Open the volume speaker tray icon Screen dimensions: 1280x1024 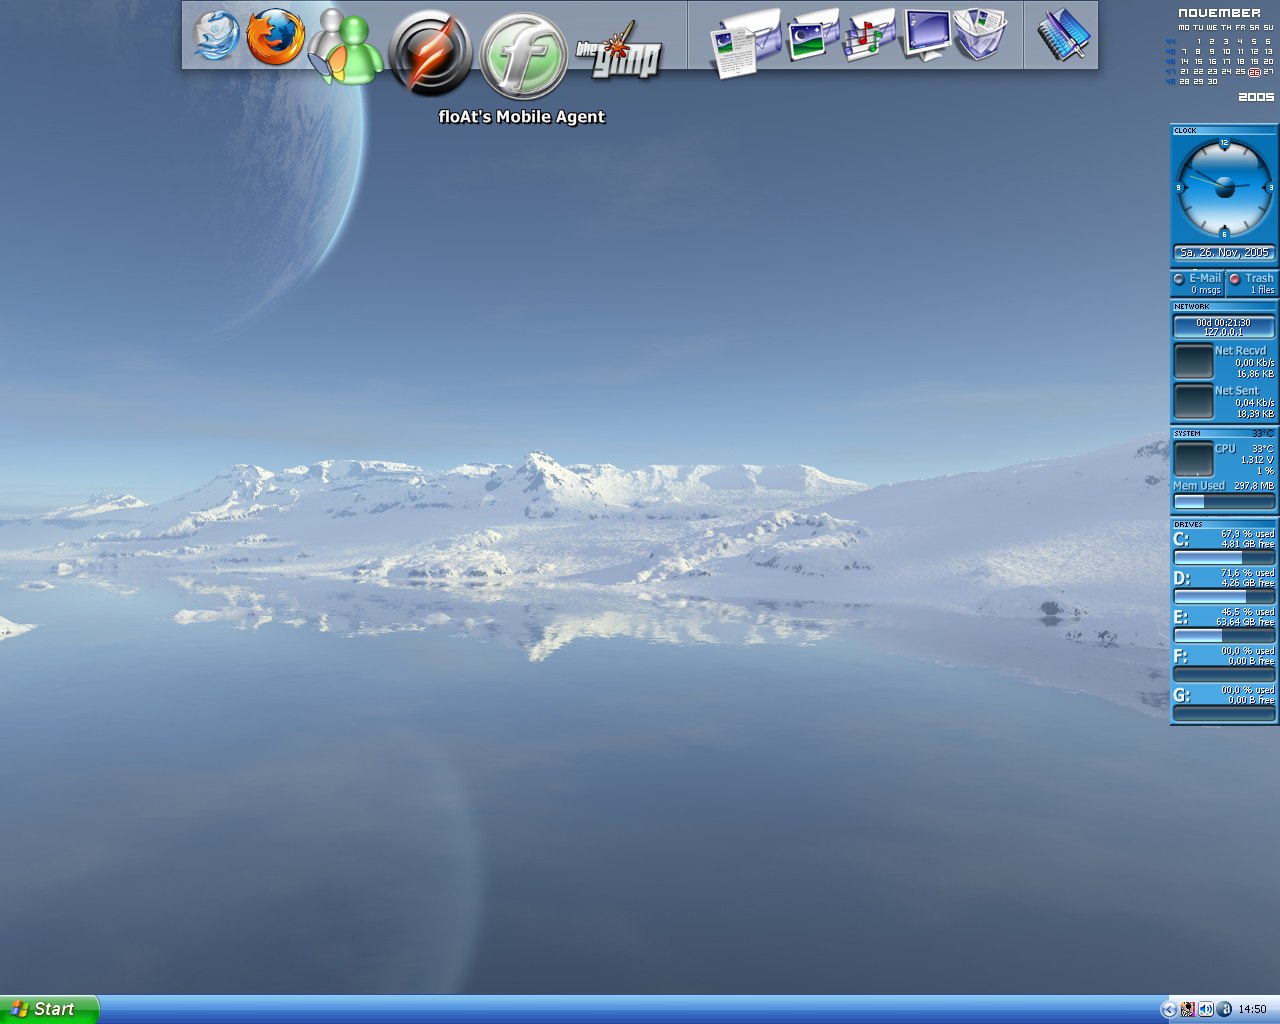(x=1206, y=1009)
